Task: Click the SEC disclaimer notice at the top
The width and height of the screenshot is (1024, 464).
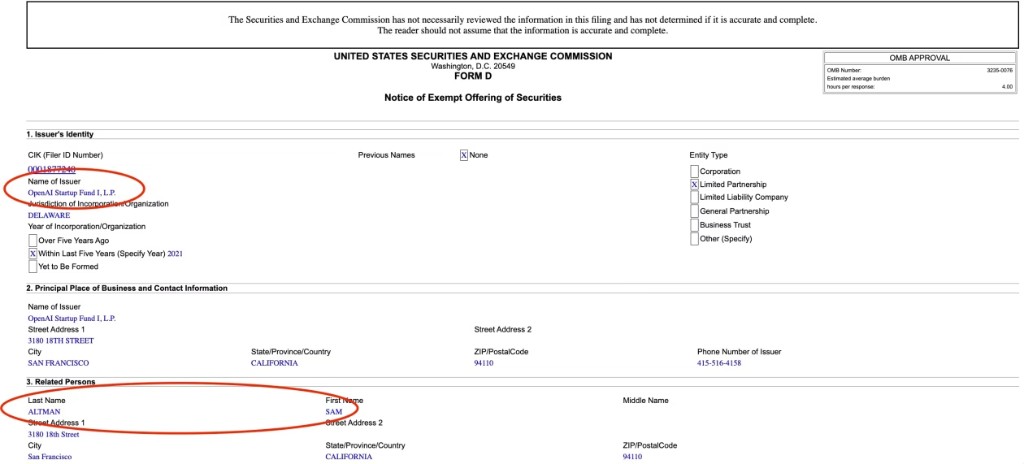Action: (x=522, y=25)
